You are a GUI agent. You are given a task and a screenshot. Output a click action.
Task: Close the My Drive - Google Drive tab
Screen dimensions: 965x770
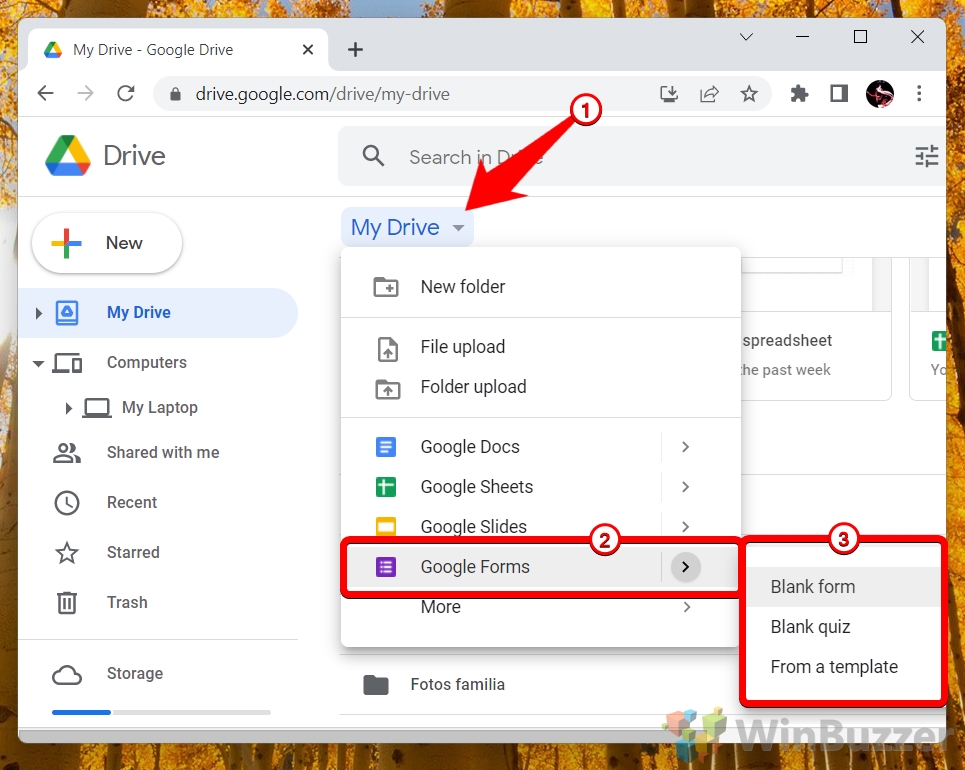[x=308, y=49]
